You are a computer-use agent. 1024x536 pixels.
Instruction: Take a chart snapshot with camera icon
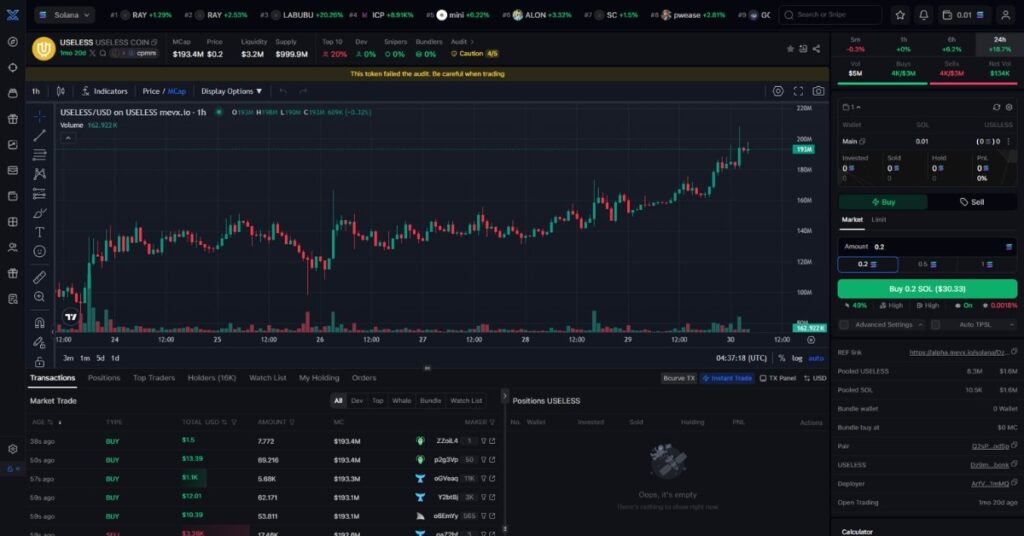818,91
